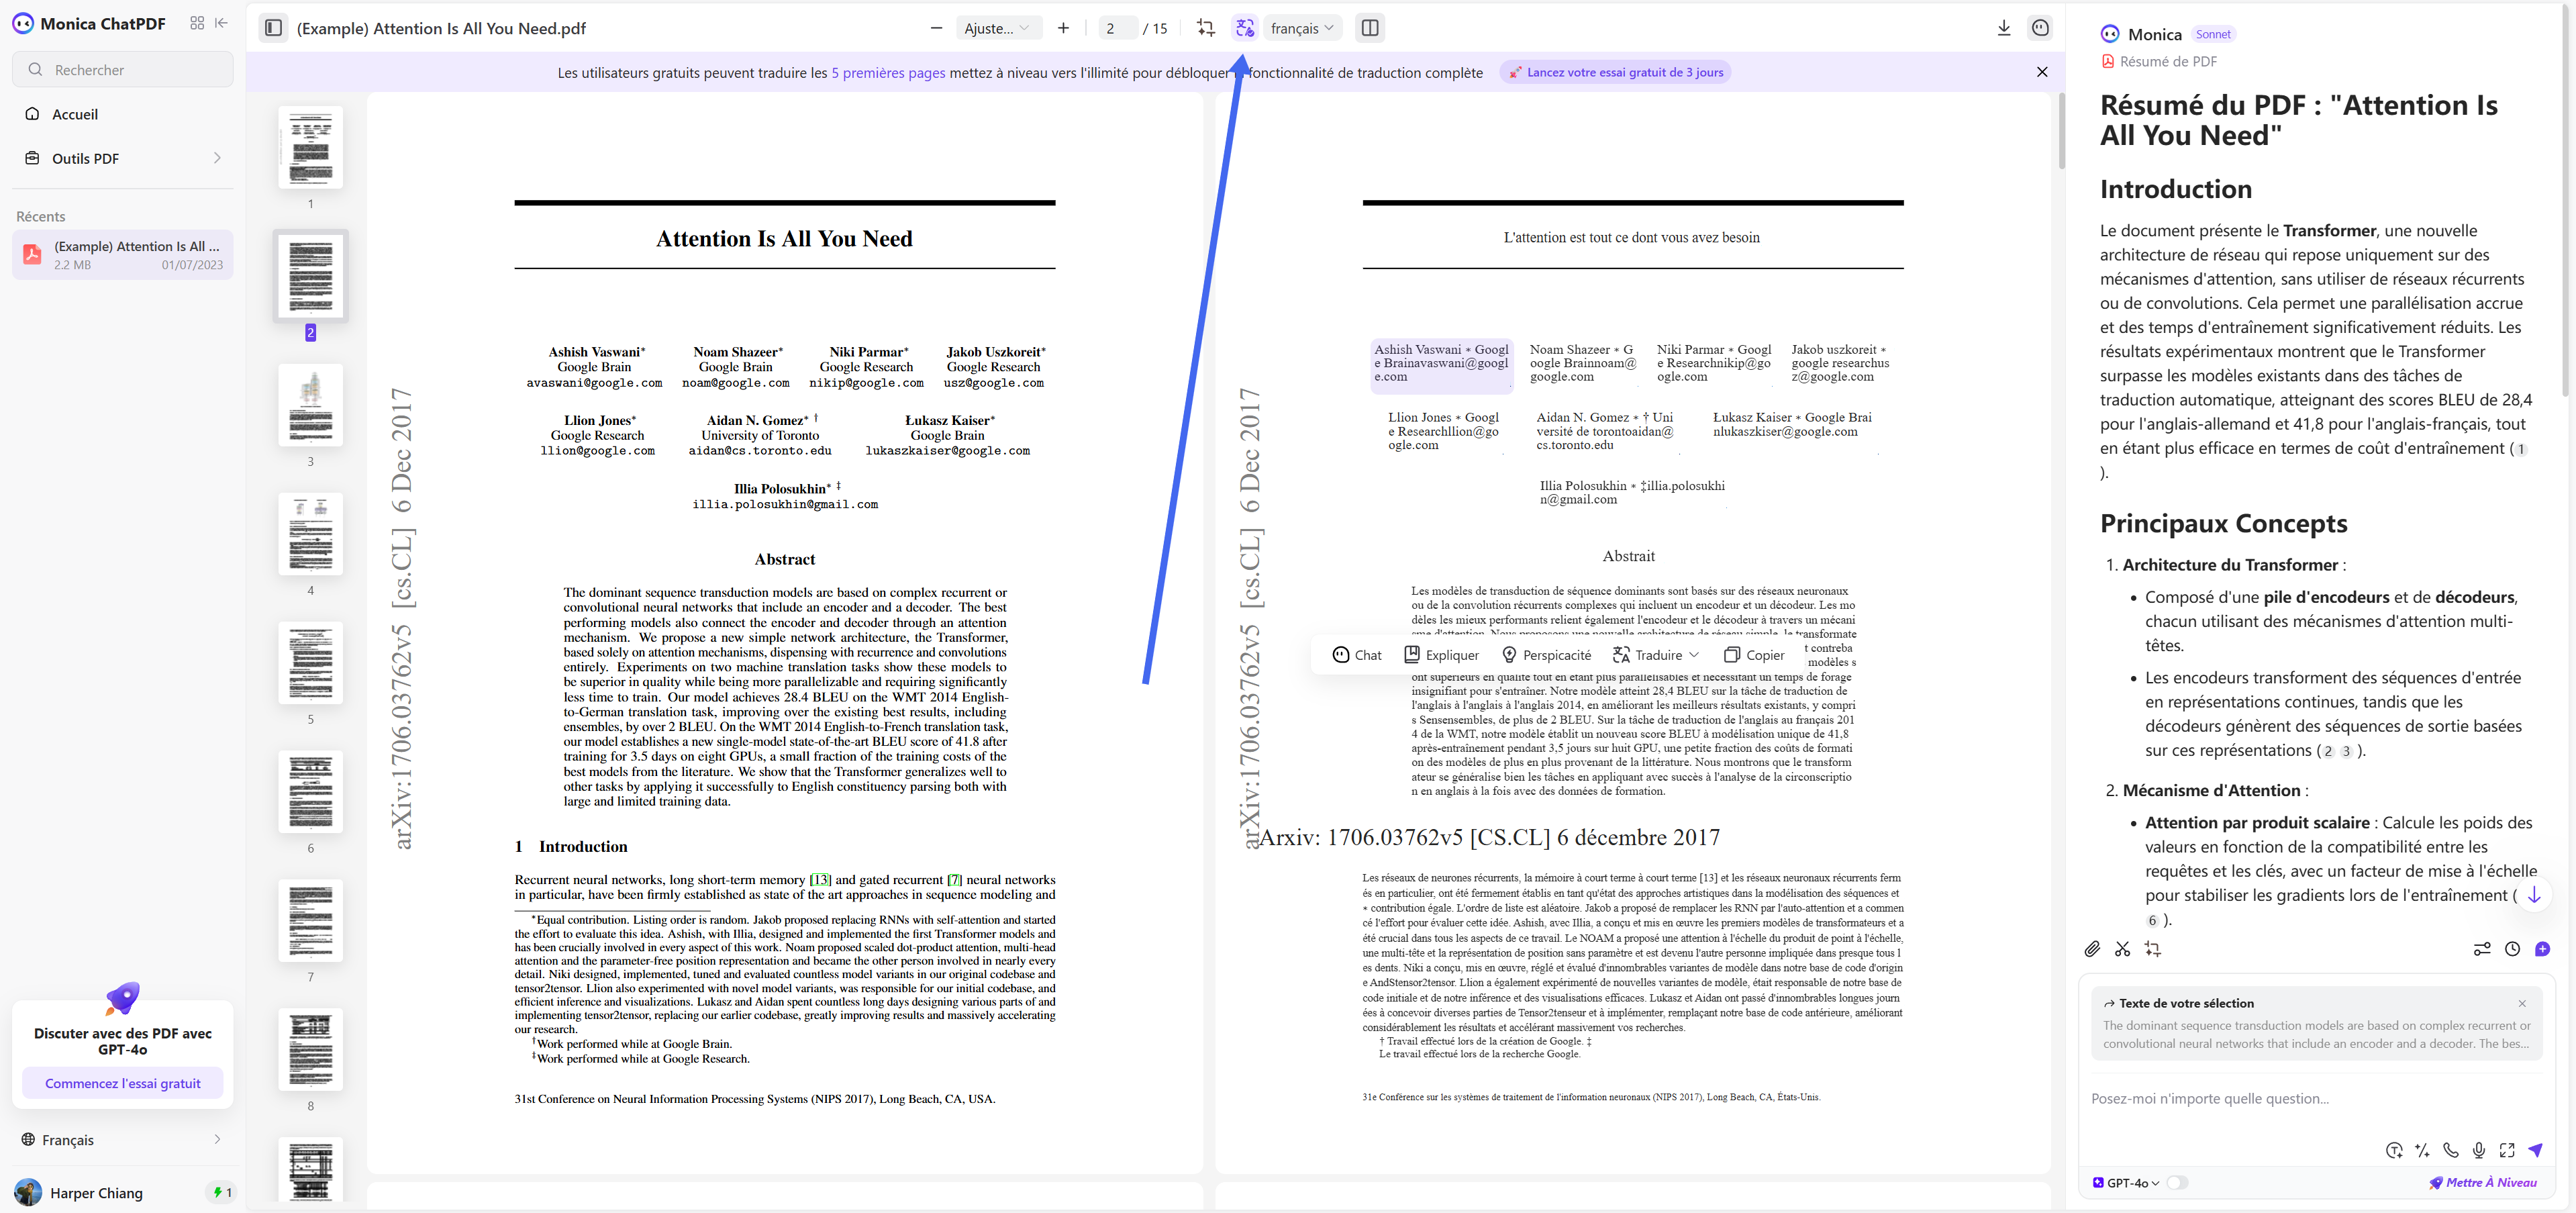
Task: Send the message with the purple arrow icon
Action: point(2535,1150)
